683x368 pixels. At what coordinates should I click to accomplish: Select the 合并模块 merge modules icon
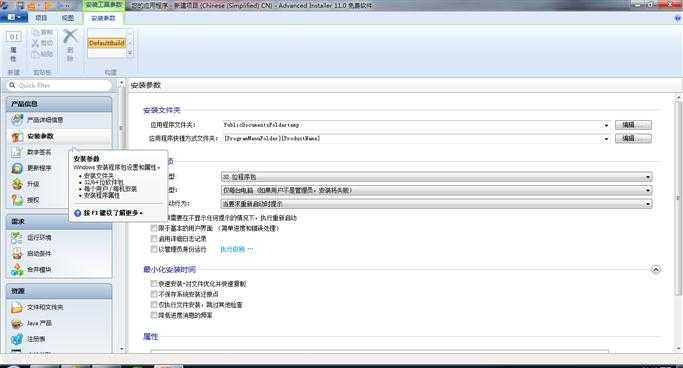click(x=17, y=270)
